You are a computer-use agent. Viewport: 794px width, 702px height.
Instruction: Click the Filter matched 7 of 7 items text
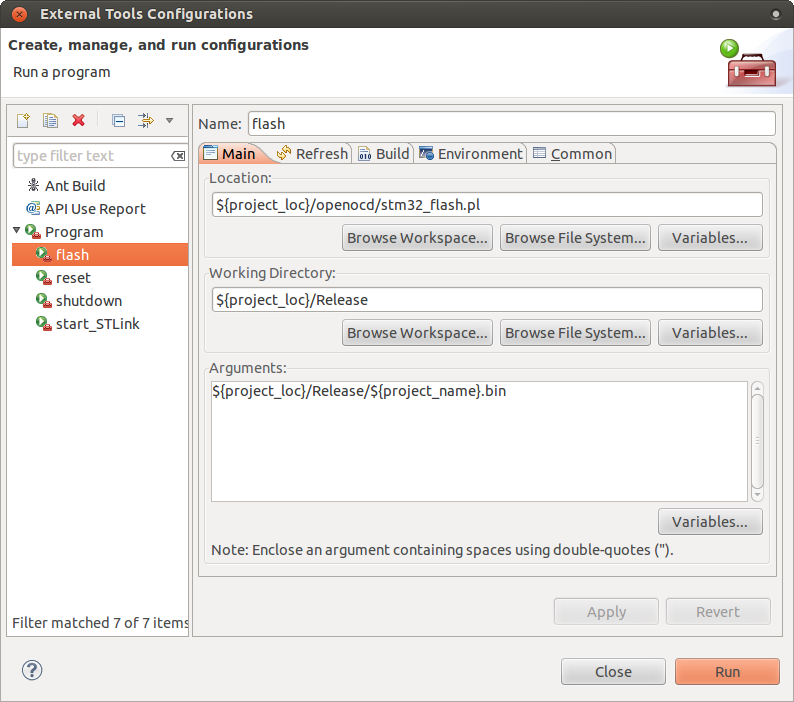[x=100, y=622]
